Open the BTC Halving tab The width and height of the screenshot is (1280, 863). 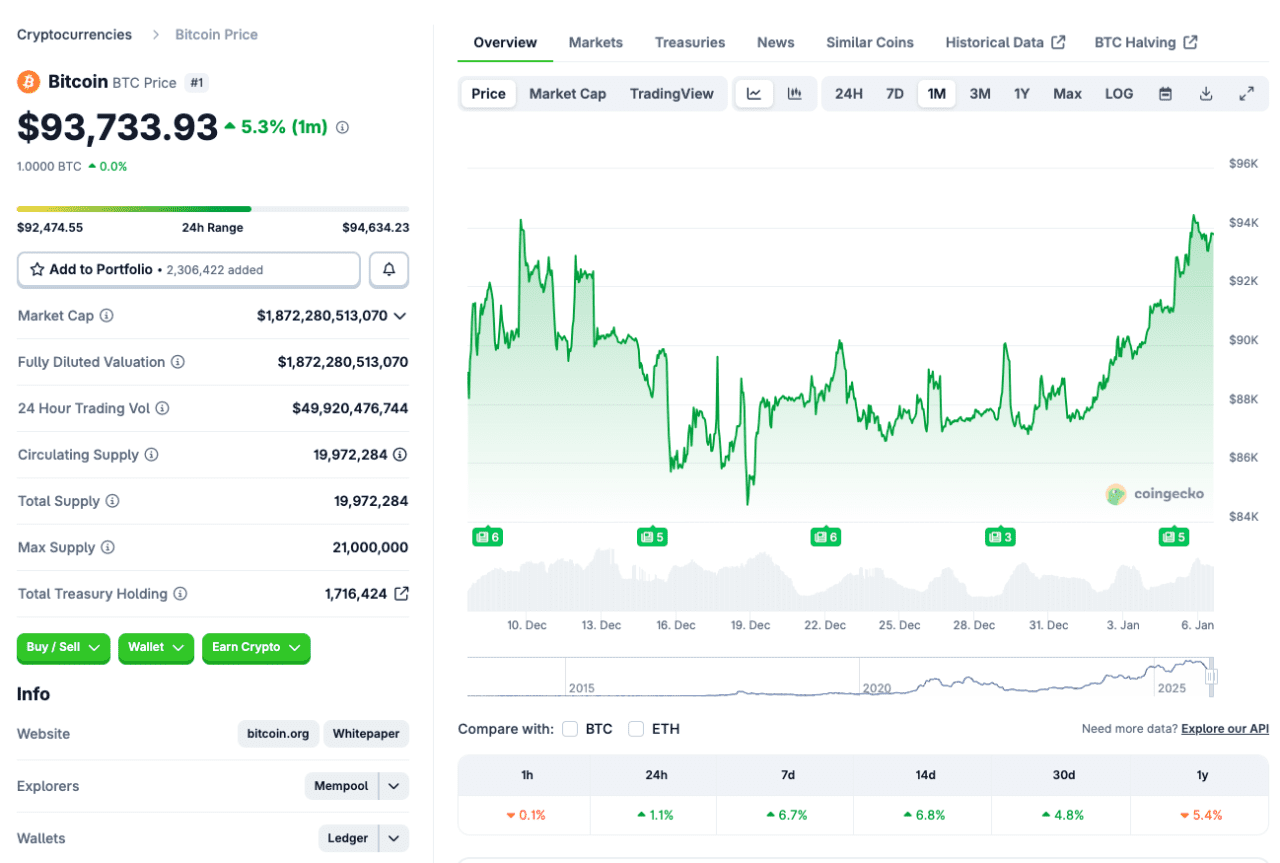click(1146, 42)
